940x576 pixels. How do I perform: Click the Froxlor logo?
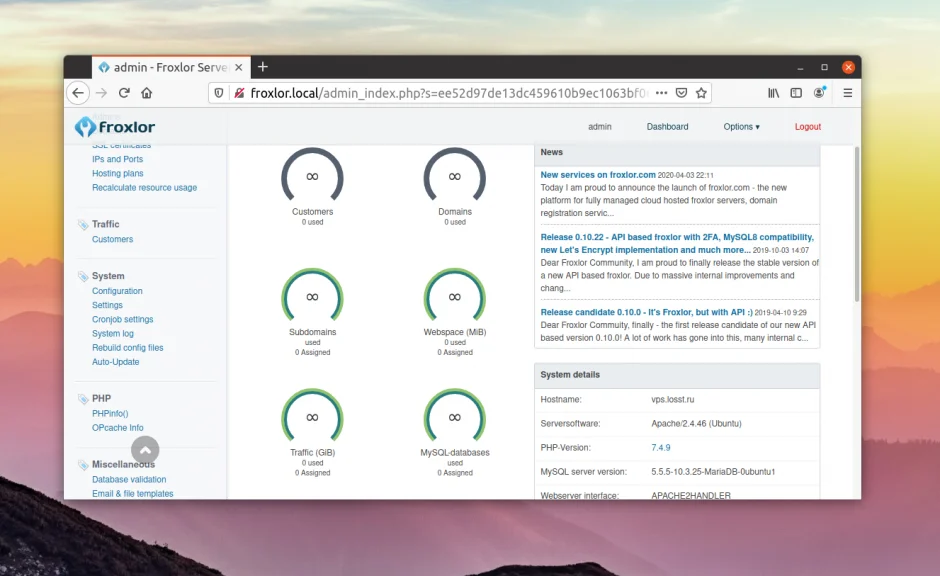114,127
